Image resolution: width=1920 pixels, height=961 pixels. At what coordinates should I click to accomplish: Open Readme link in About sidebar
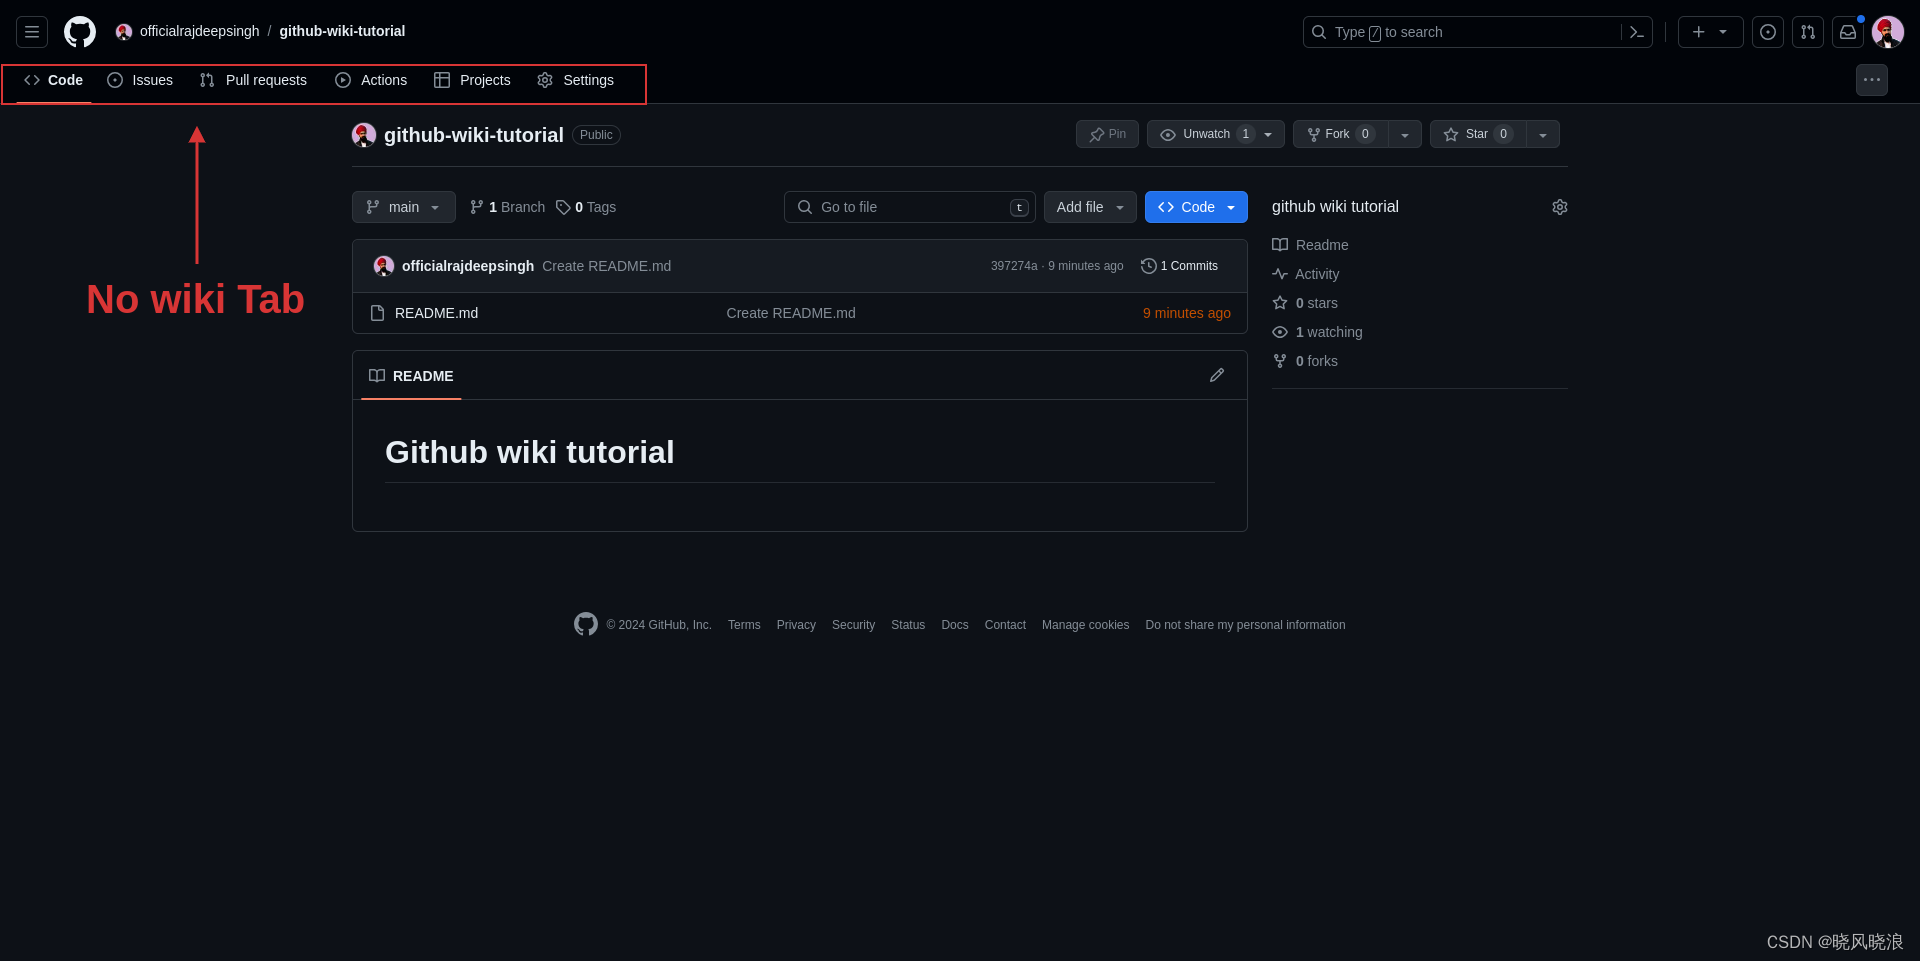pyautogui.click(x=1310, y=245)
